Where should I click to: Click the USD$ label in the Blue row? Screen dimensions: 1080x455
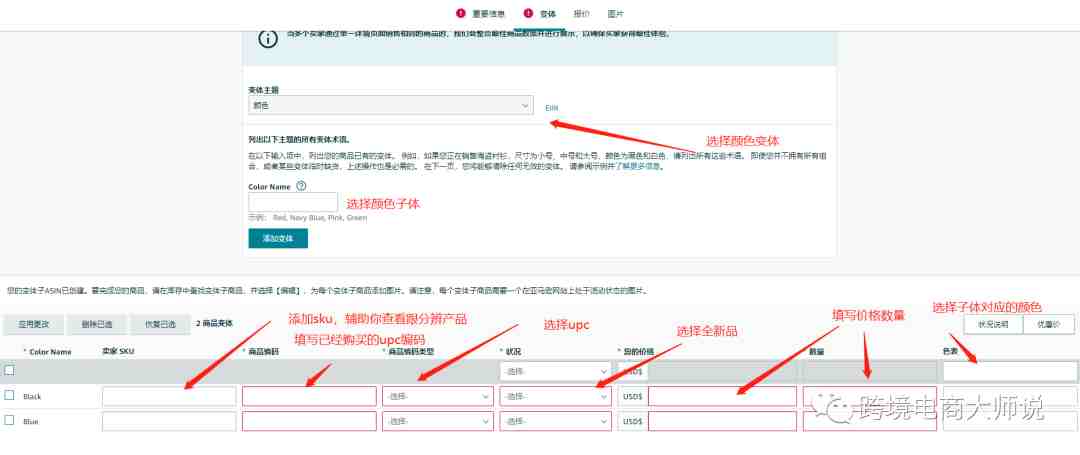pos(632,421)
